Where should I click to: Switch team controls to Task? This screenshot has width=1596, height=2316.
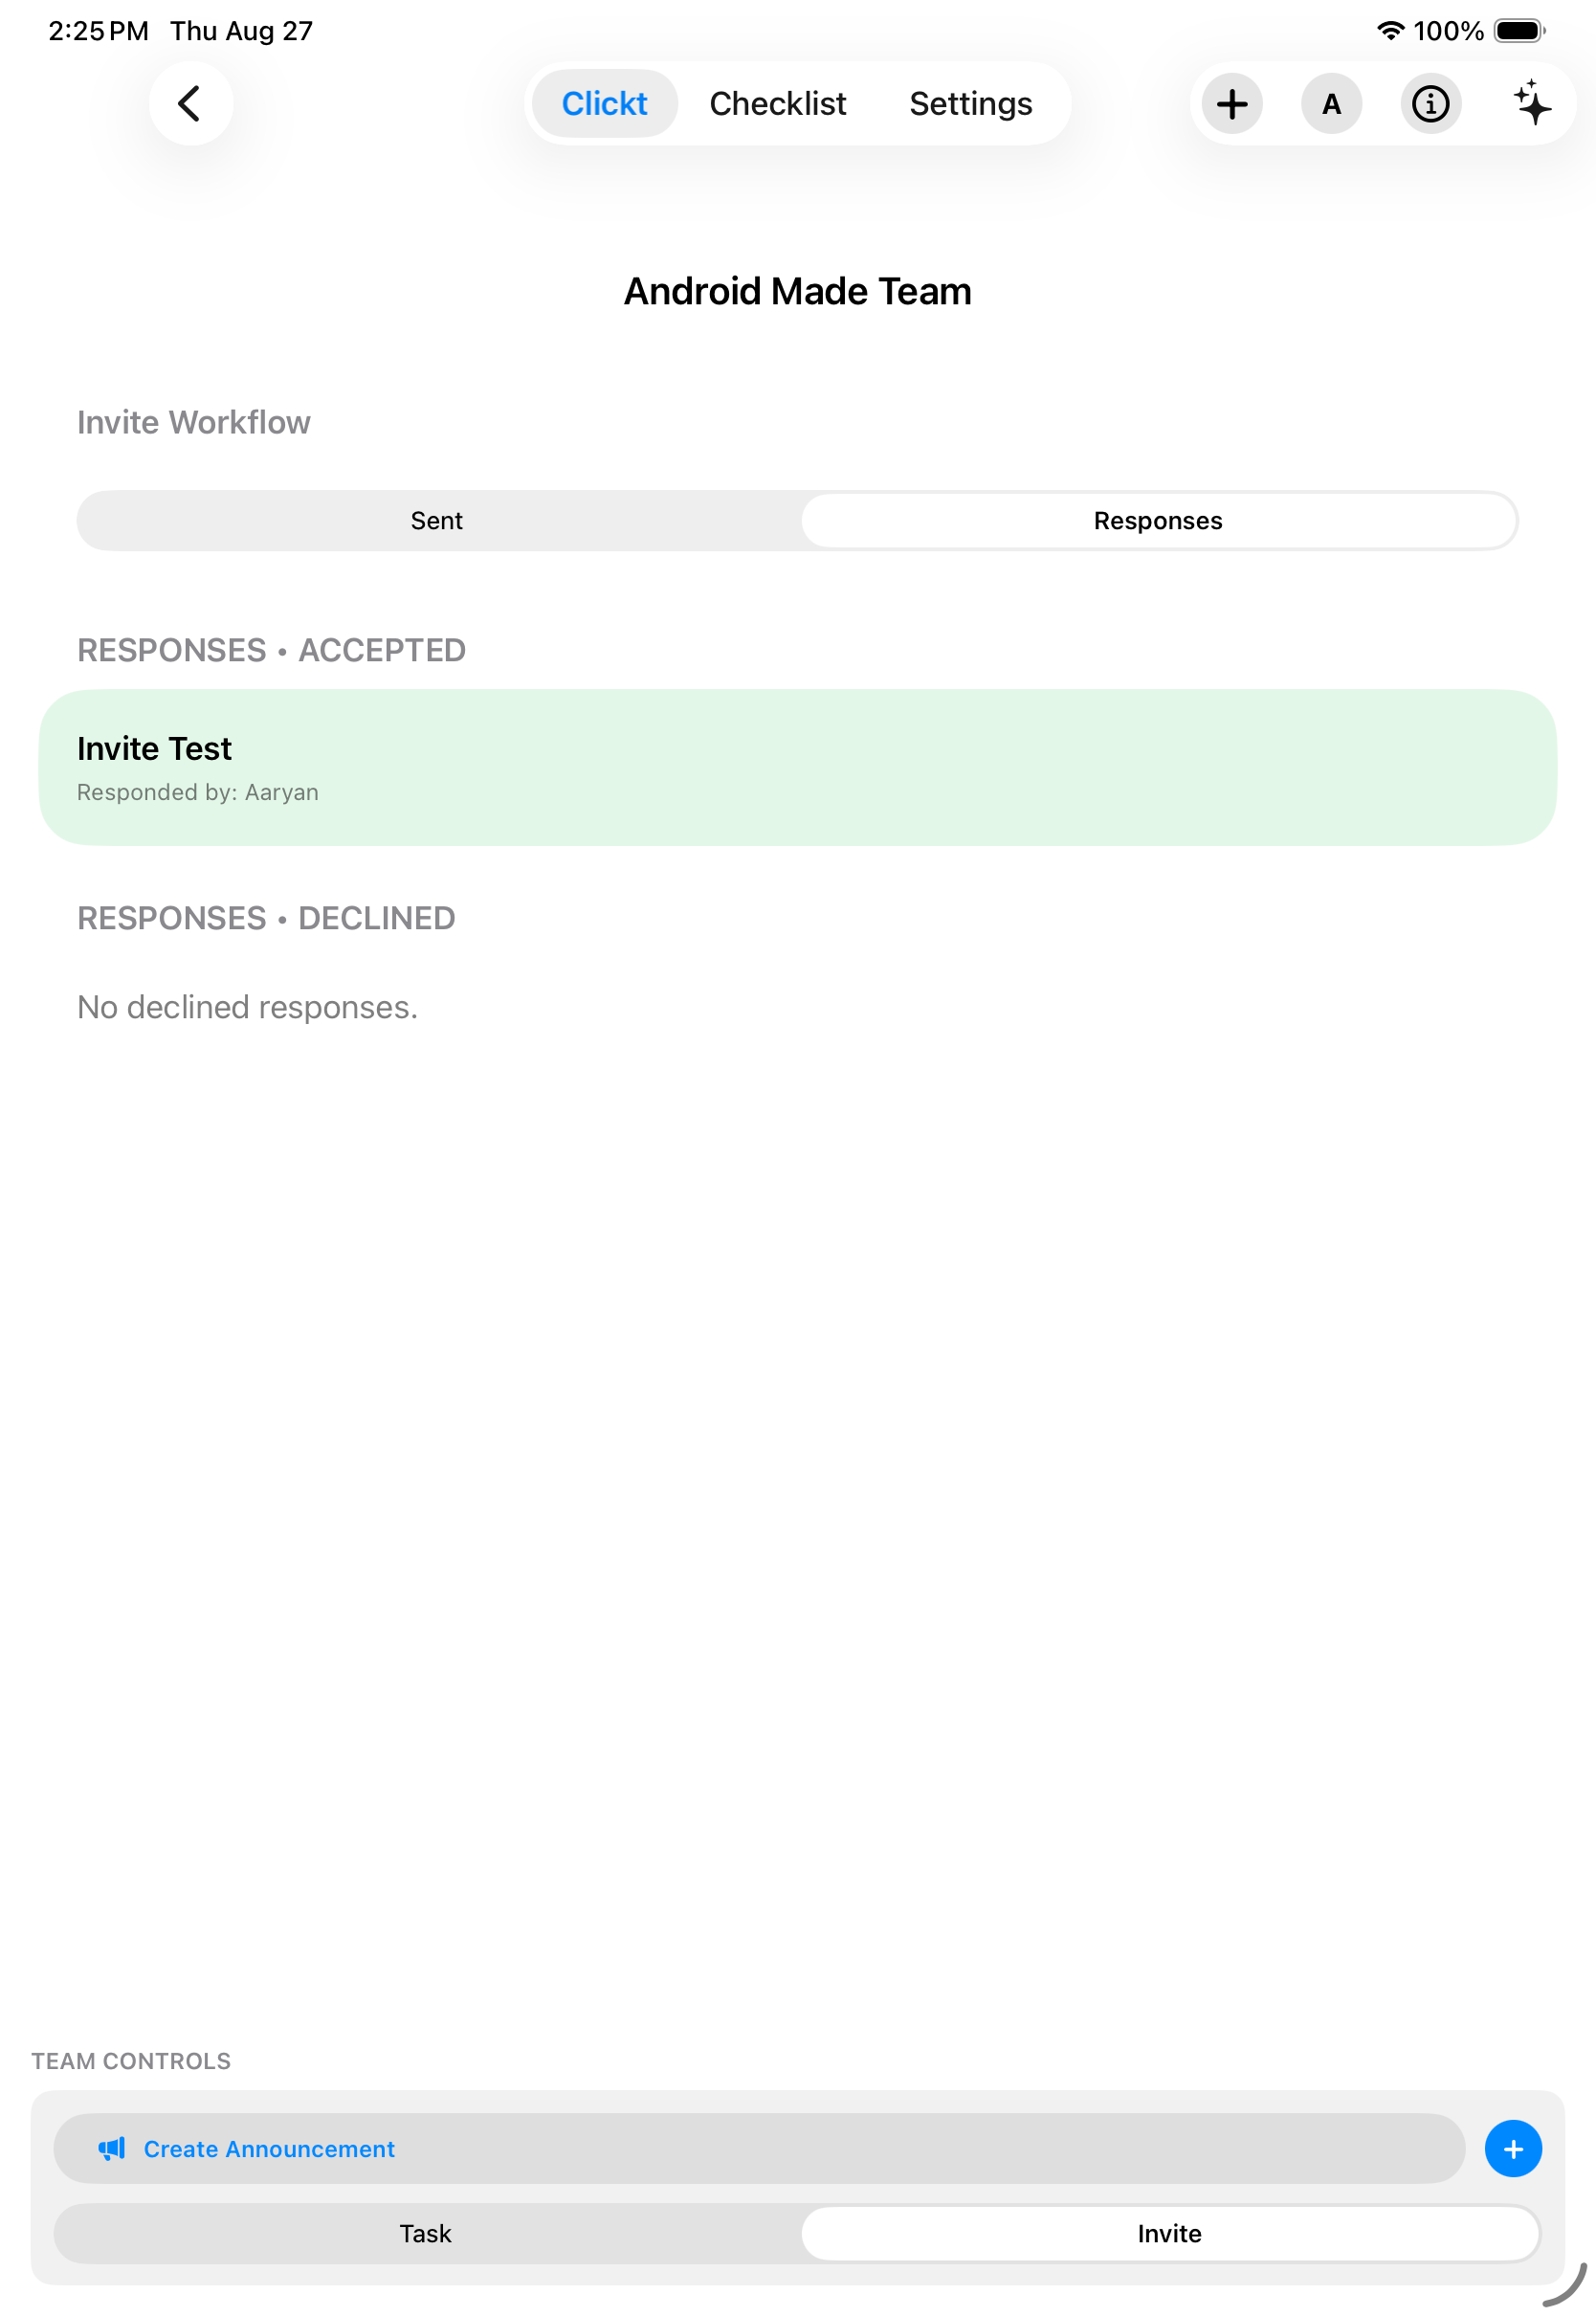tap(426, 2233)
